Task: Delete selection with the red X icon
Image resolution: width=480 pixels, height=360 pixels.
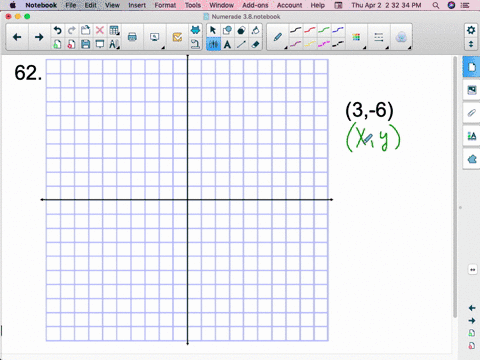Action: 100,30
